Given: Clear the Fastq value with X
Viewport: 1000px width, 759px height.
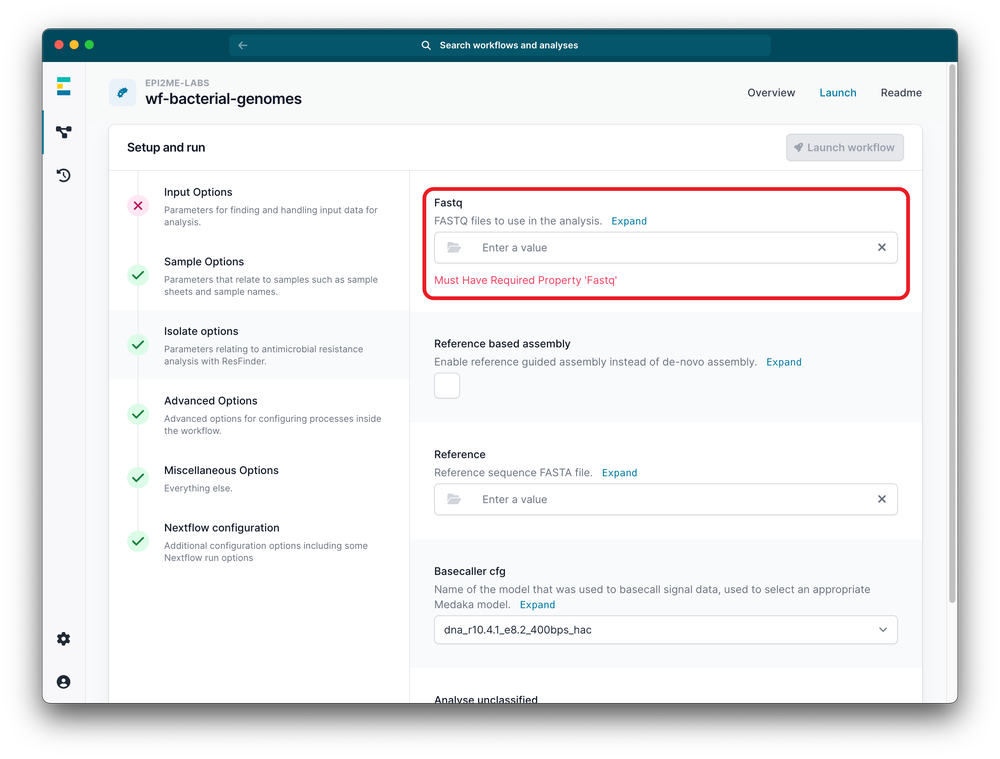Looking at the screenshot, I should click(x=882, y=247).
